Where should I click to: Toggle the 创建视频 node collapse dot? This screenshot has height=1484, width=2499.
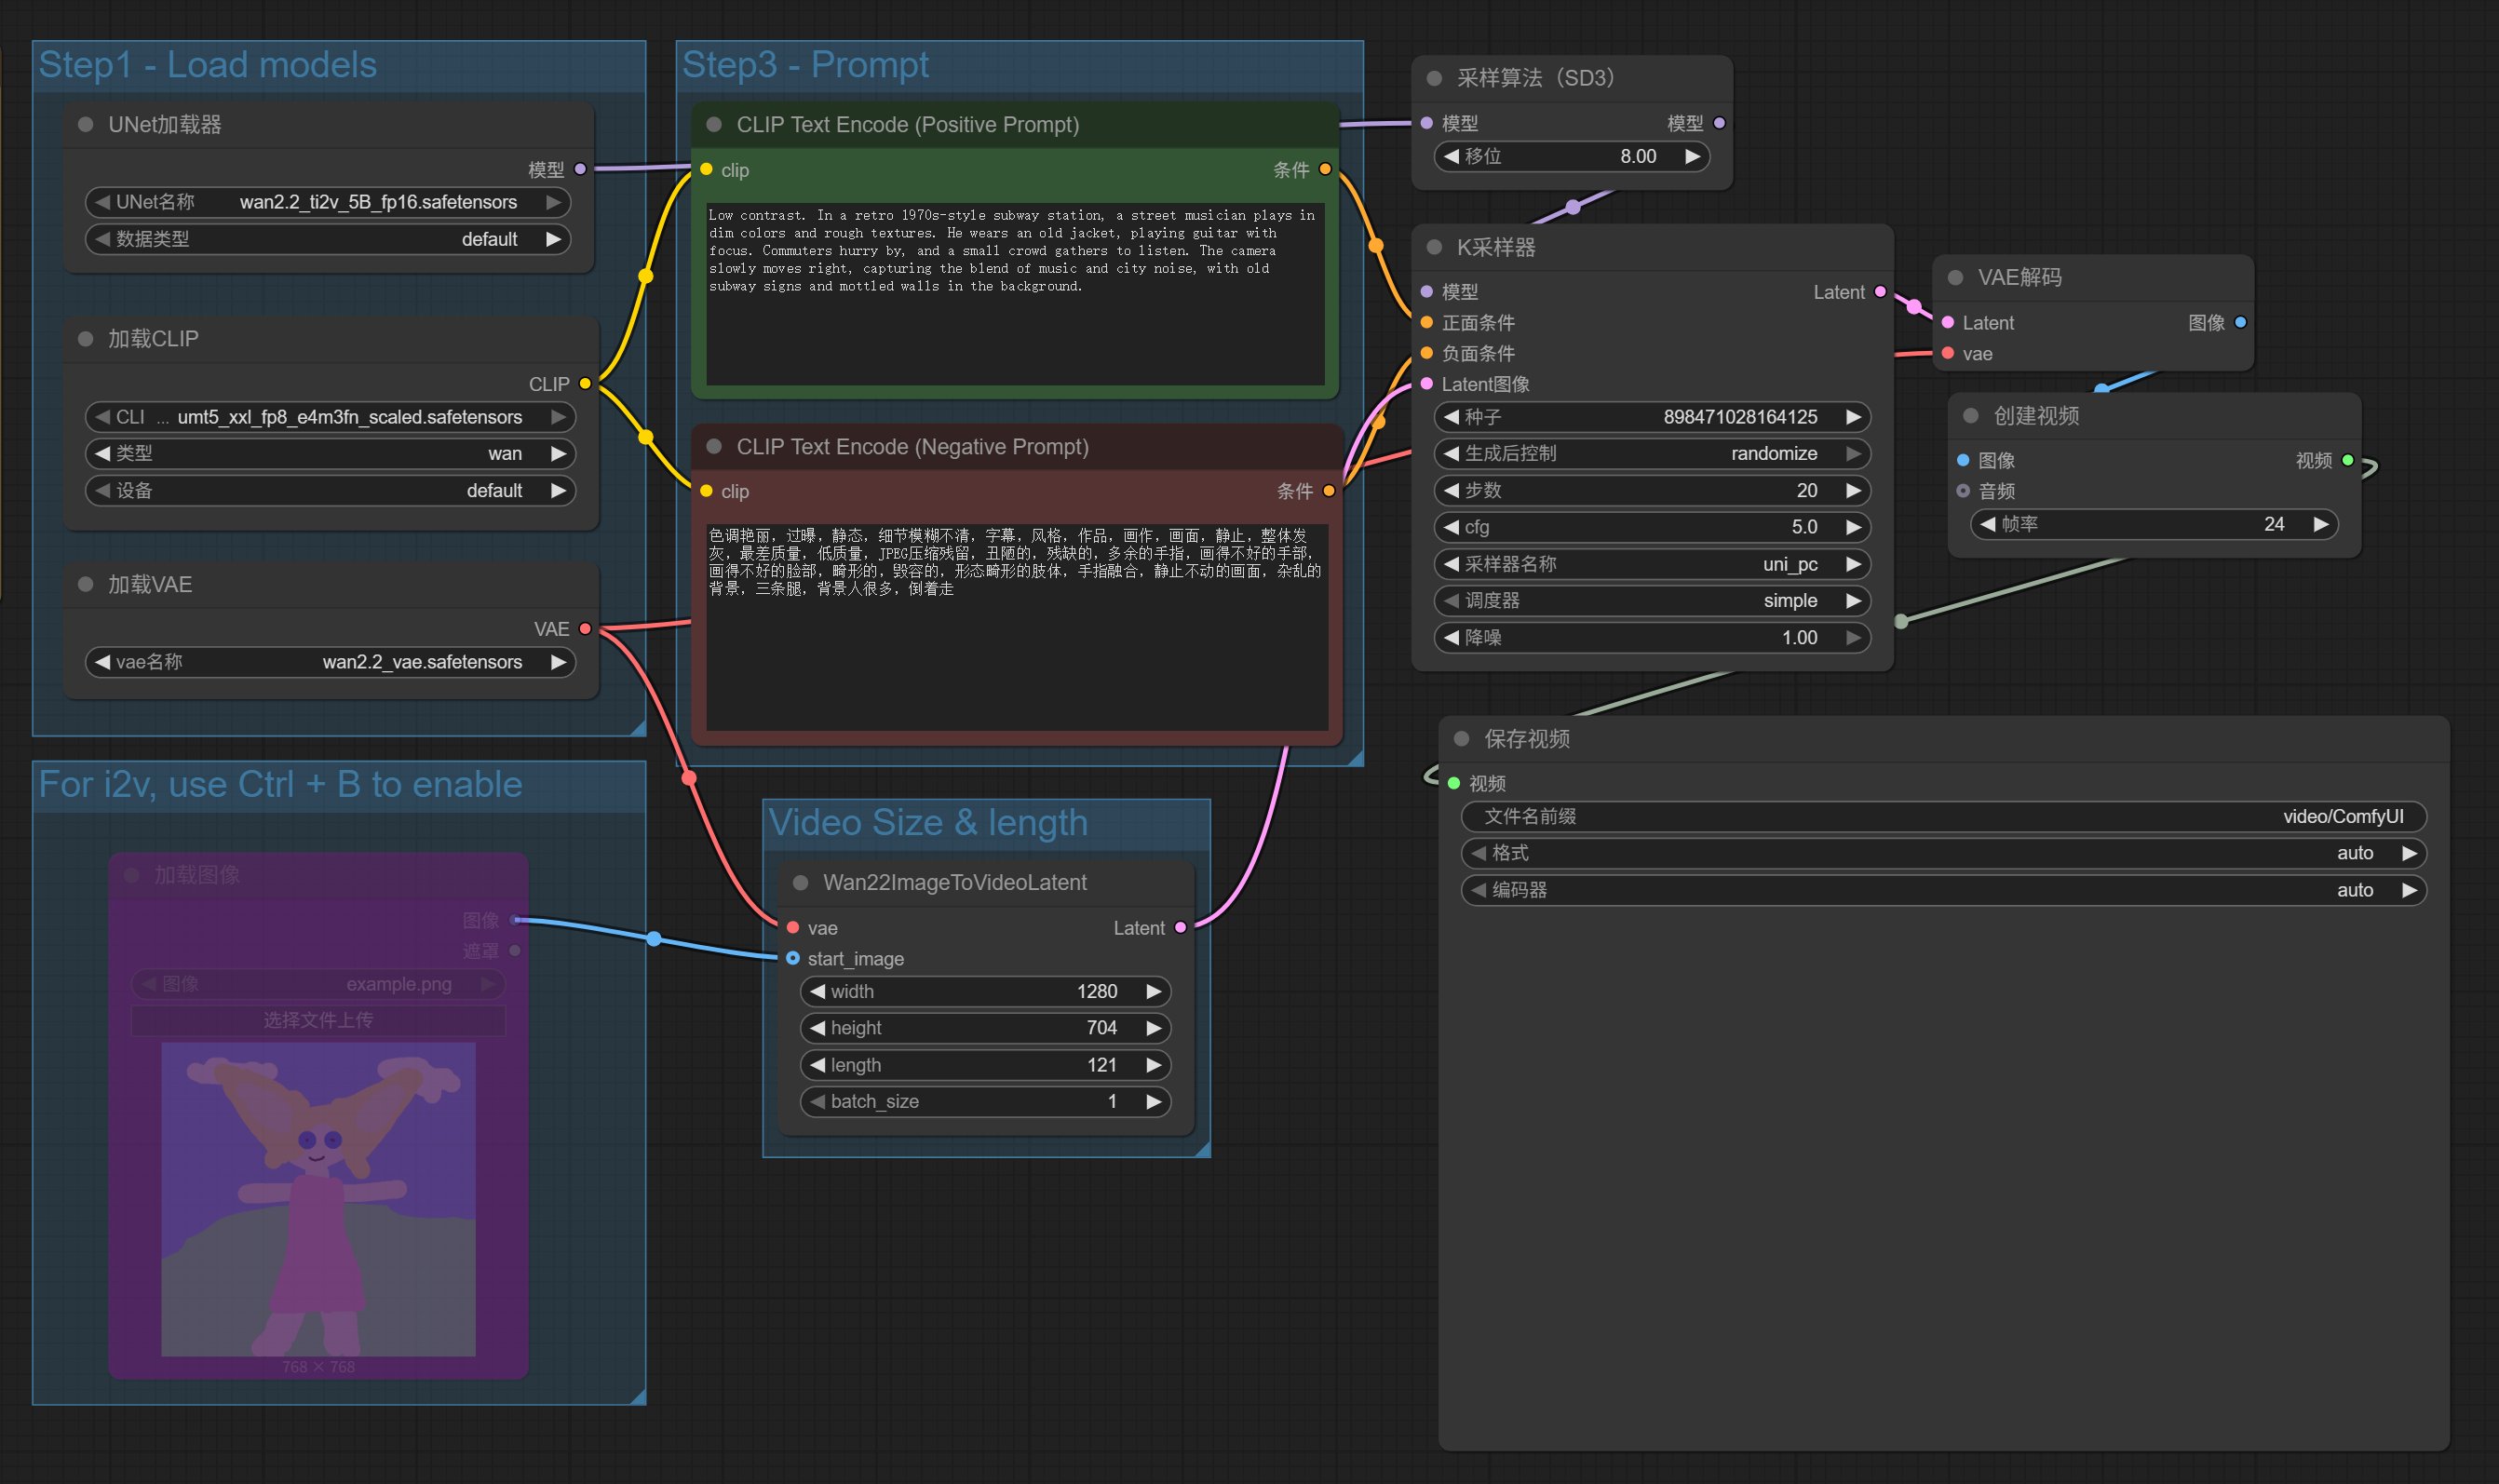tap(1971, 416)
